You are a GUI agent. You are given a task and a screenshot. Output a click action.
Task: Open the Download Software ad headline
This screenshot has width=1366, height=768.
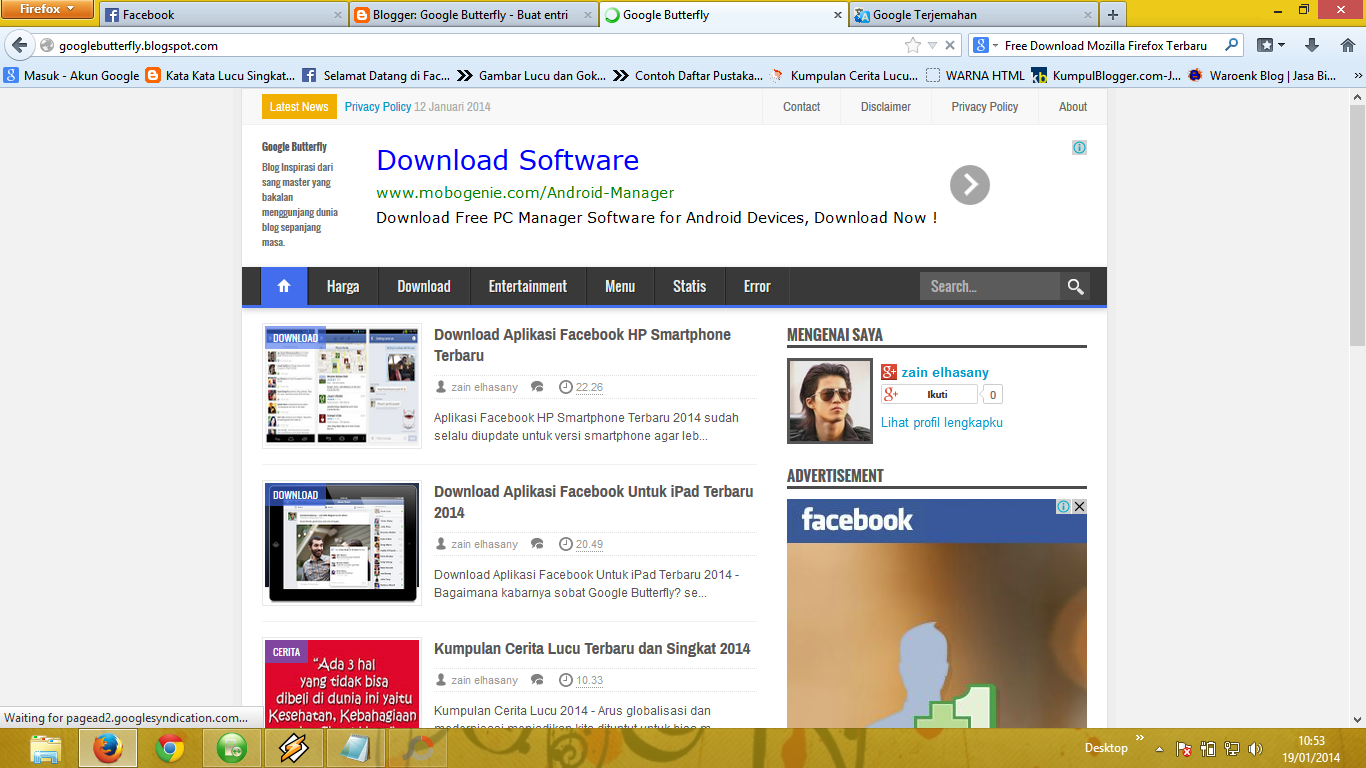click(x=508, y=160)
